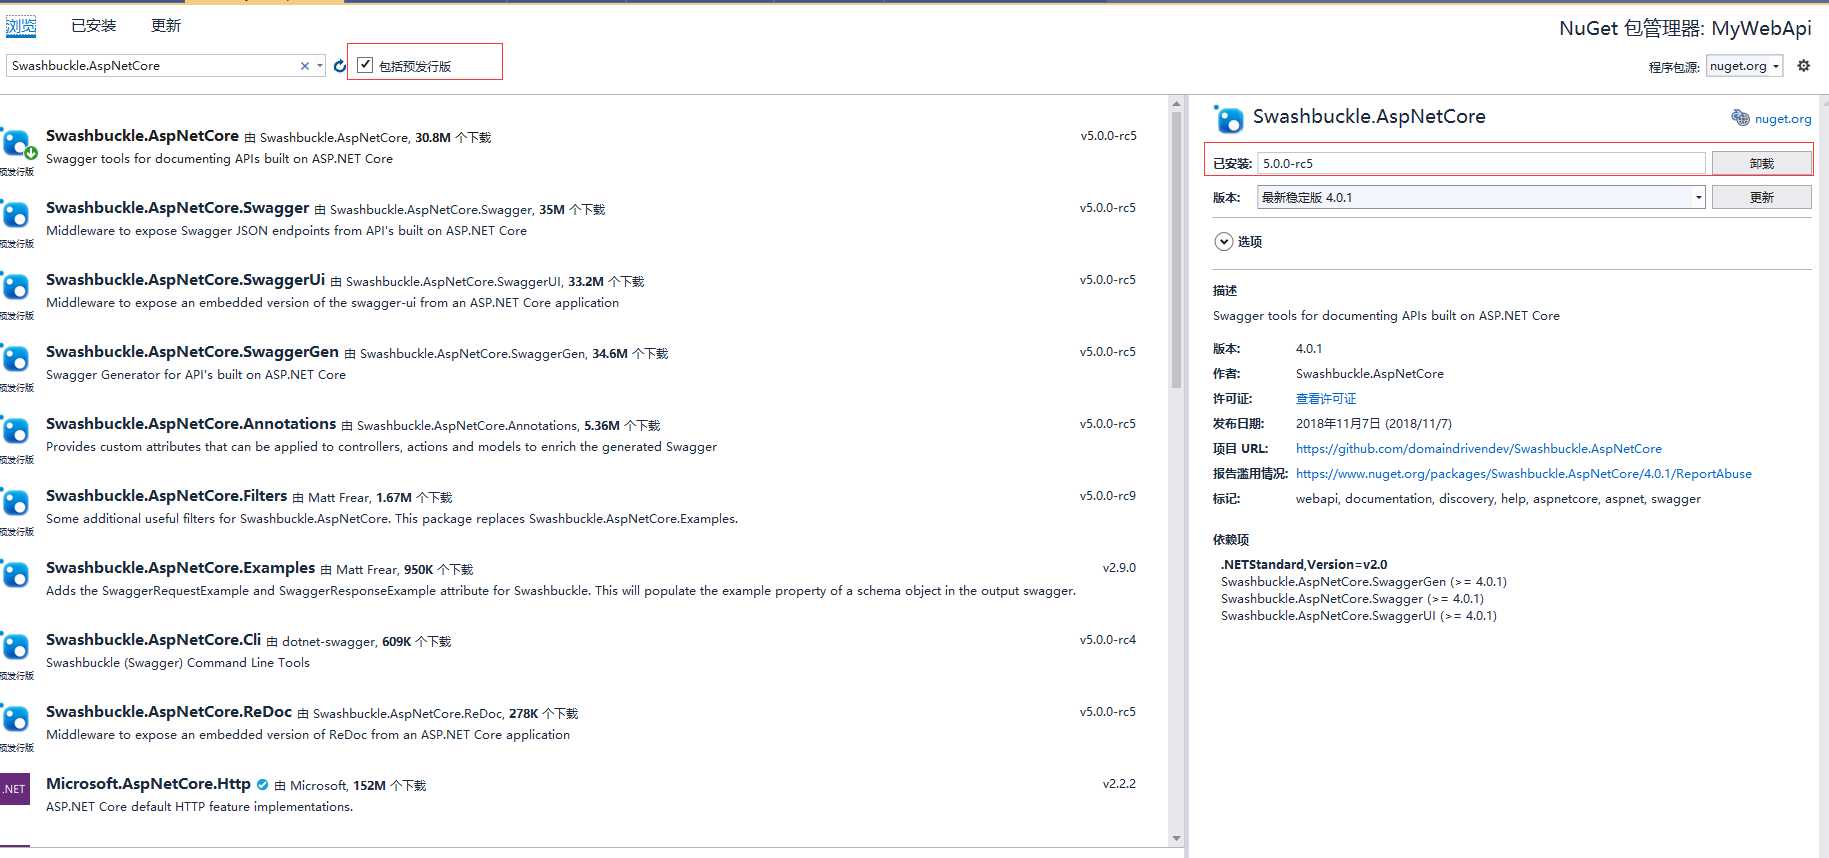Click the installed version 5.0.0-rc5 field
Screen dimensions: 1829x858
pyautogui.click(x=1481, y=163)
